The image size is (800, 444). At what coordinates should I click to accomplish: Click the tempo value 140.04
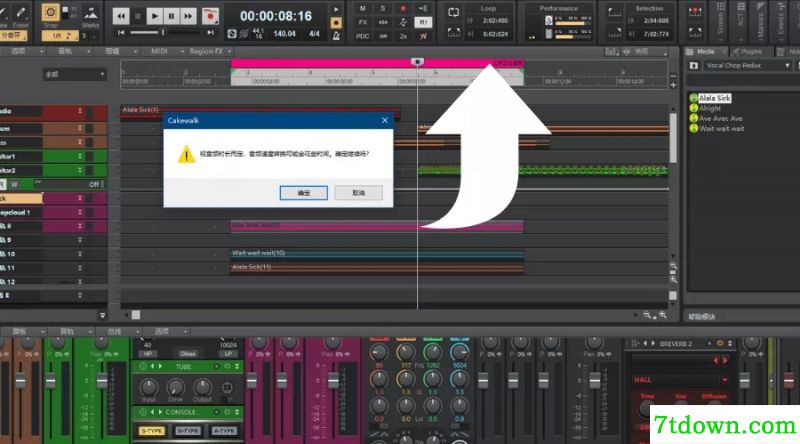click(x=285, y=34)
